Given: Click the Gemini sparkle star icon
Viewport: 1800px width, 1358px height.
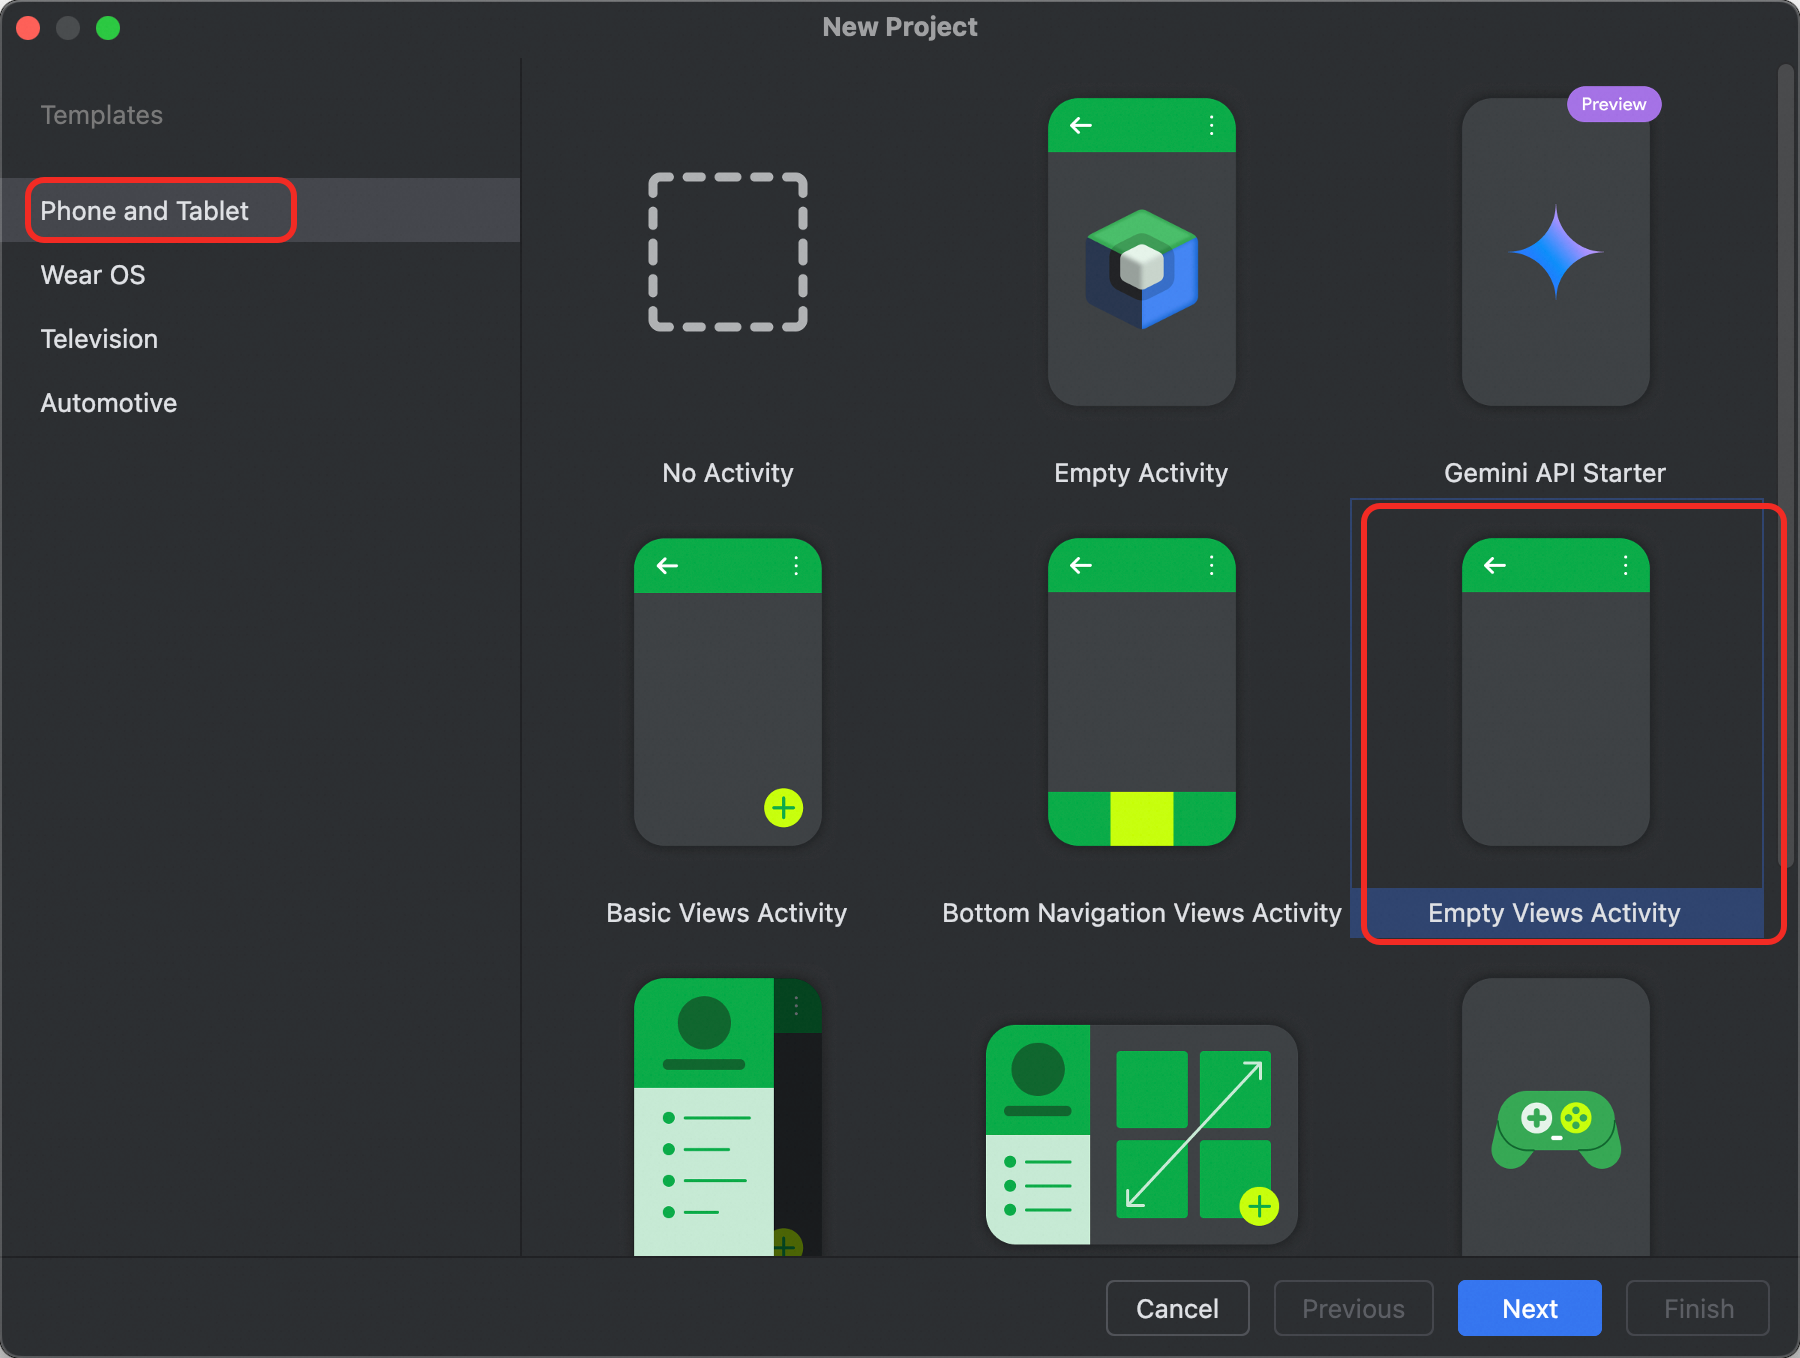Looking at the screenshot, I should pyautogui.click(x=1556, y=252).
